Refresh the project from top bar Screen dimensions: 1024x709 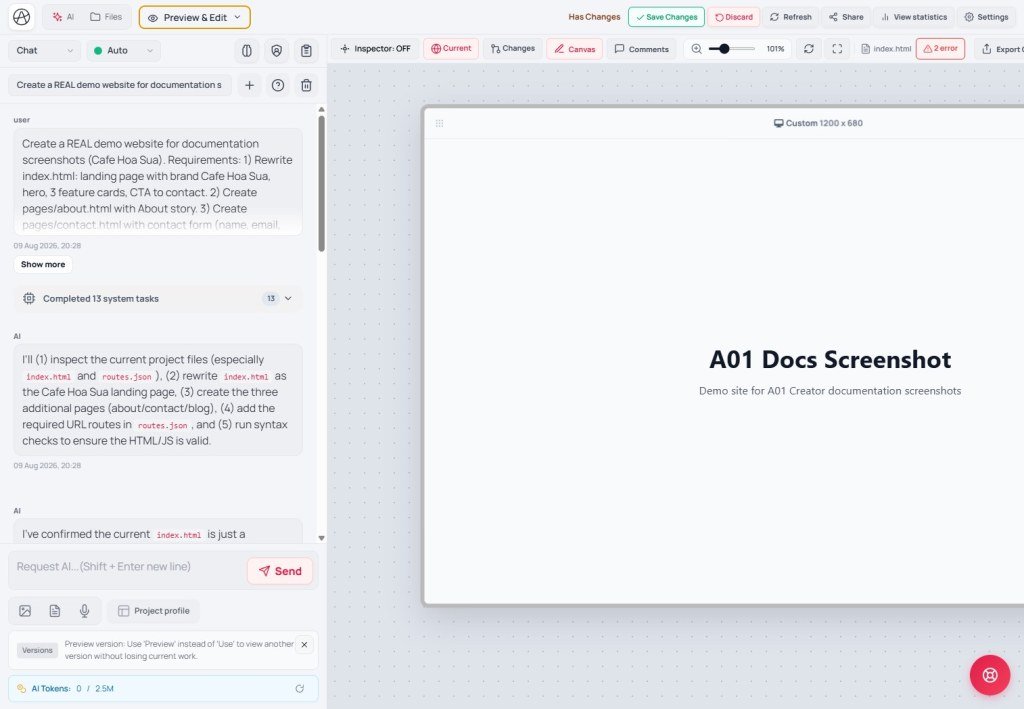790,17
